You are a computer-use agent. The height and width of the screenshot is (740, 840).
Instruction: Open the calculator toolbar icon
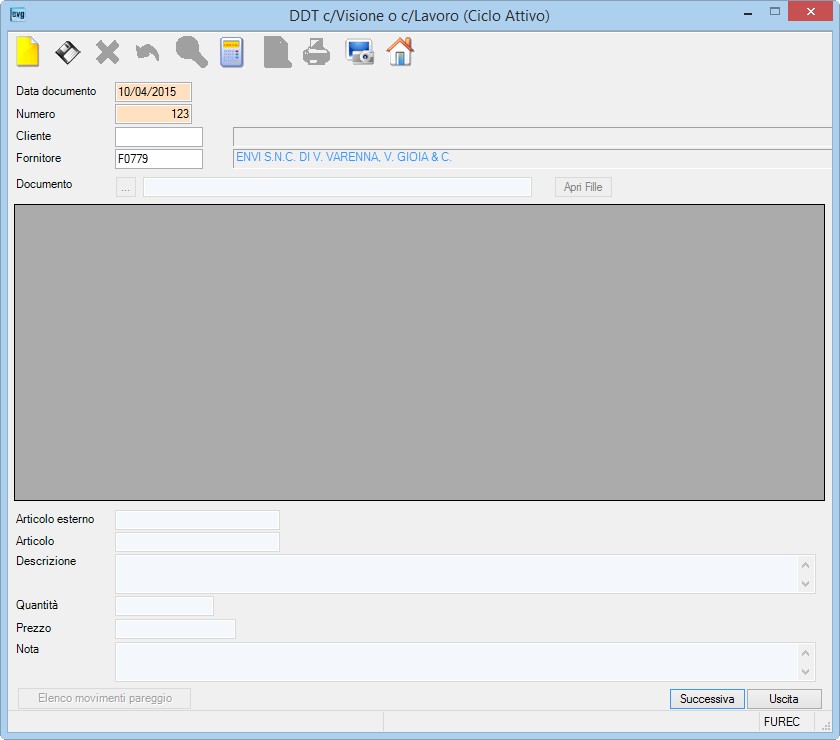point(231,52)
